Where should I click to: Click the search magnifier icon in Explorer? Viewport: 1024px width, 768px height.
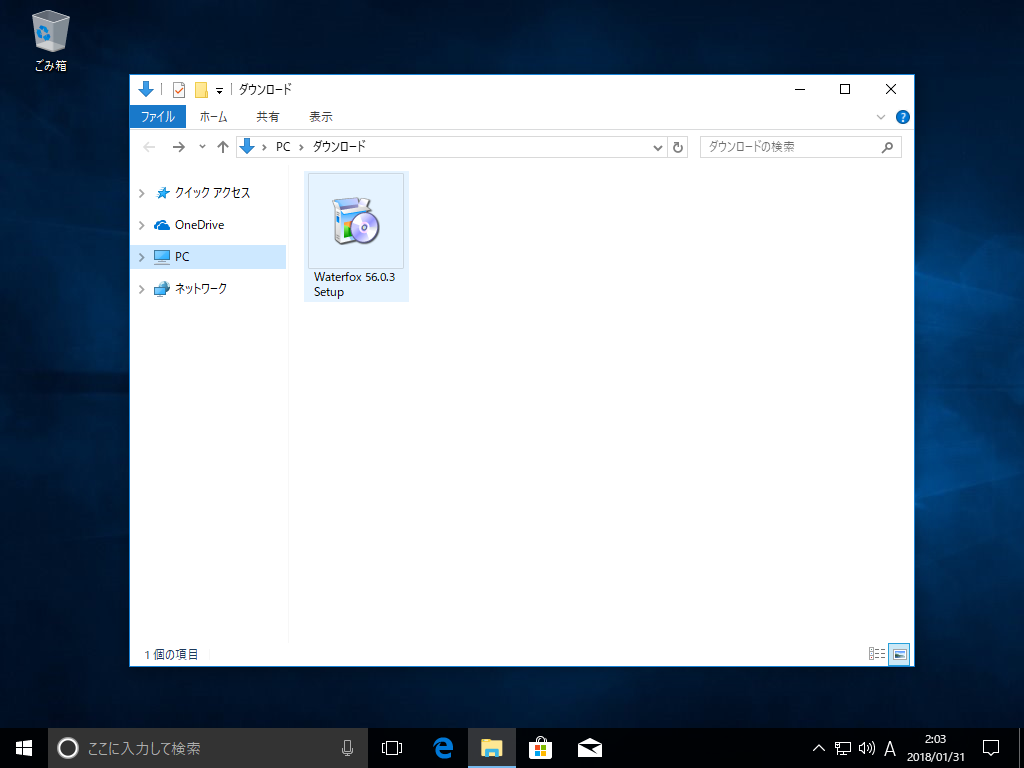point(887,148)
